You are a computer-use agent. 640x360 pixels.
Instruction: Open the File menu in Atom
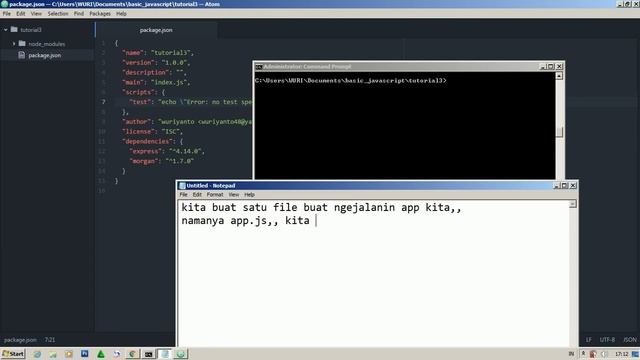(7, 13)
